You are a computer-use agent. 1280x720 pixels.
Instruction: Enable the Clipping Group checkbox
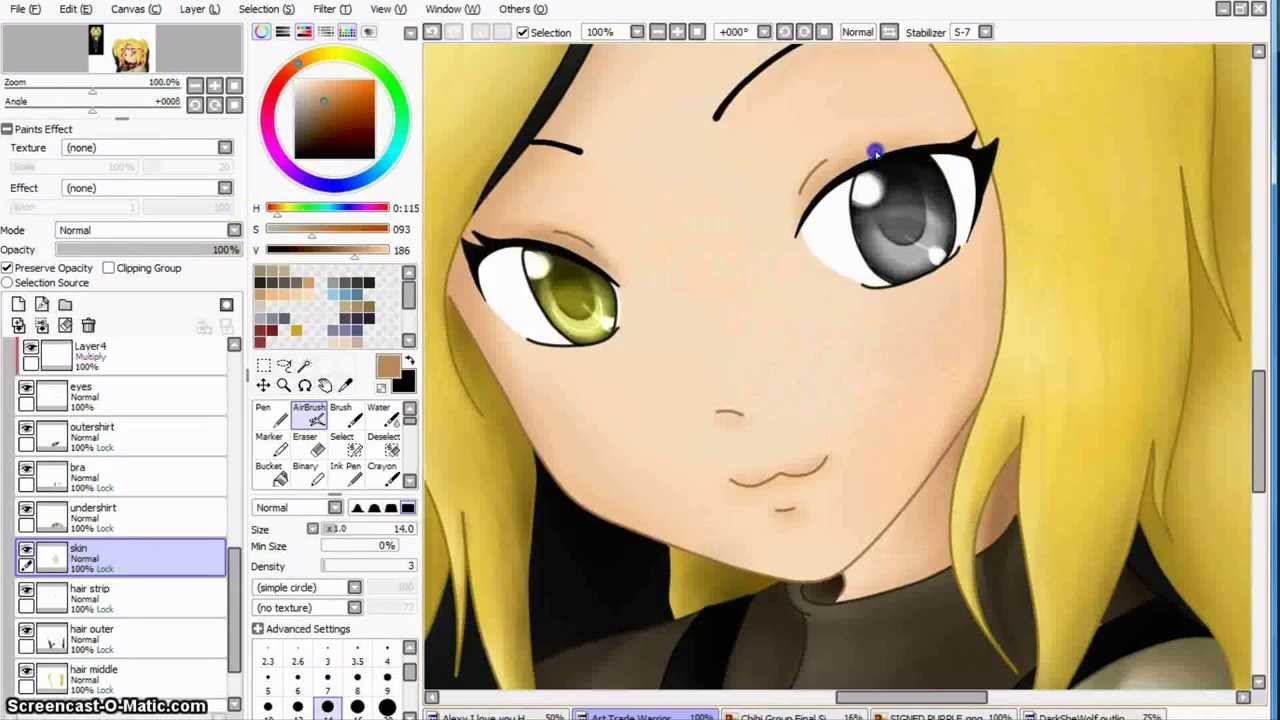coord(108,268)
